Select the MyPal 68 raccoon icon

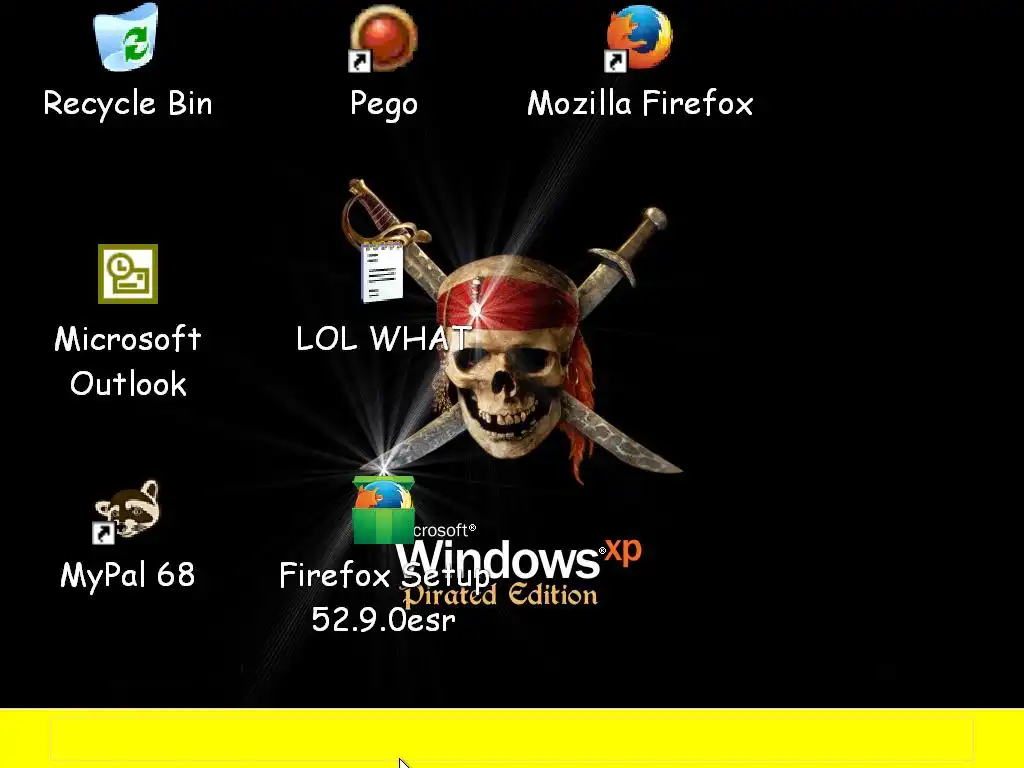coord(127,512)
